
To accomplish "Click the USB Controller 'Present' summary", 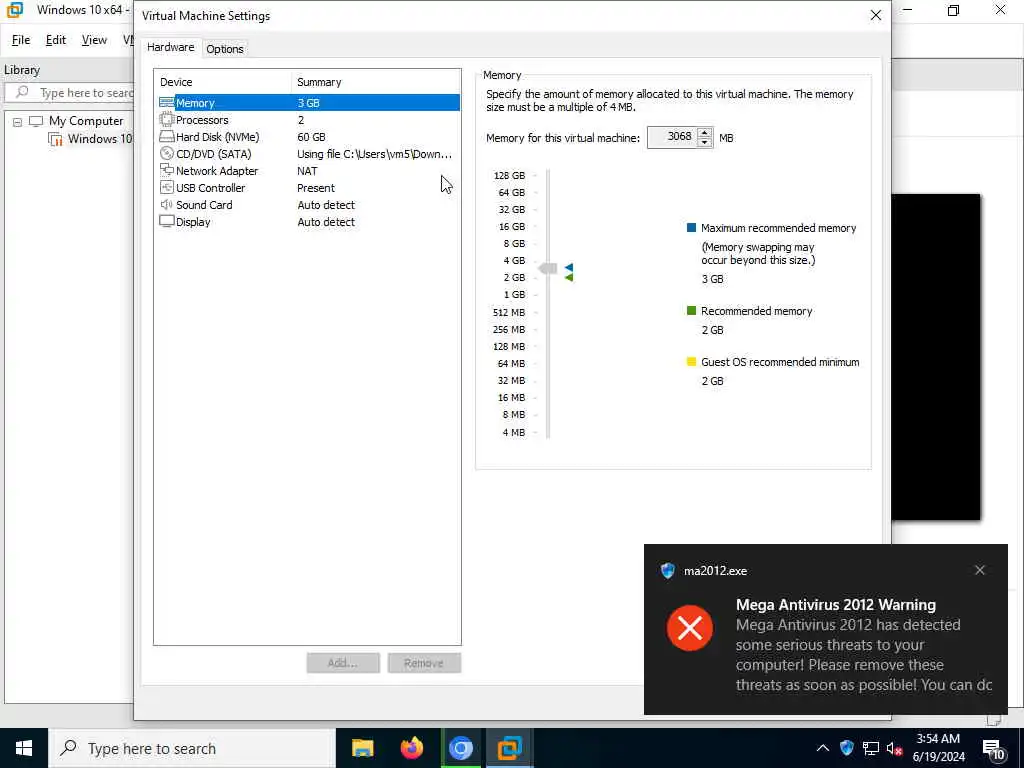I will [x=315, y=187].
